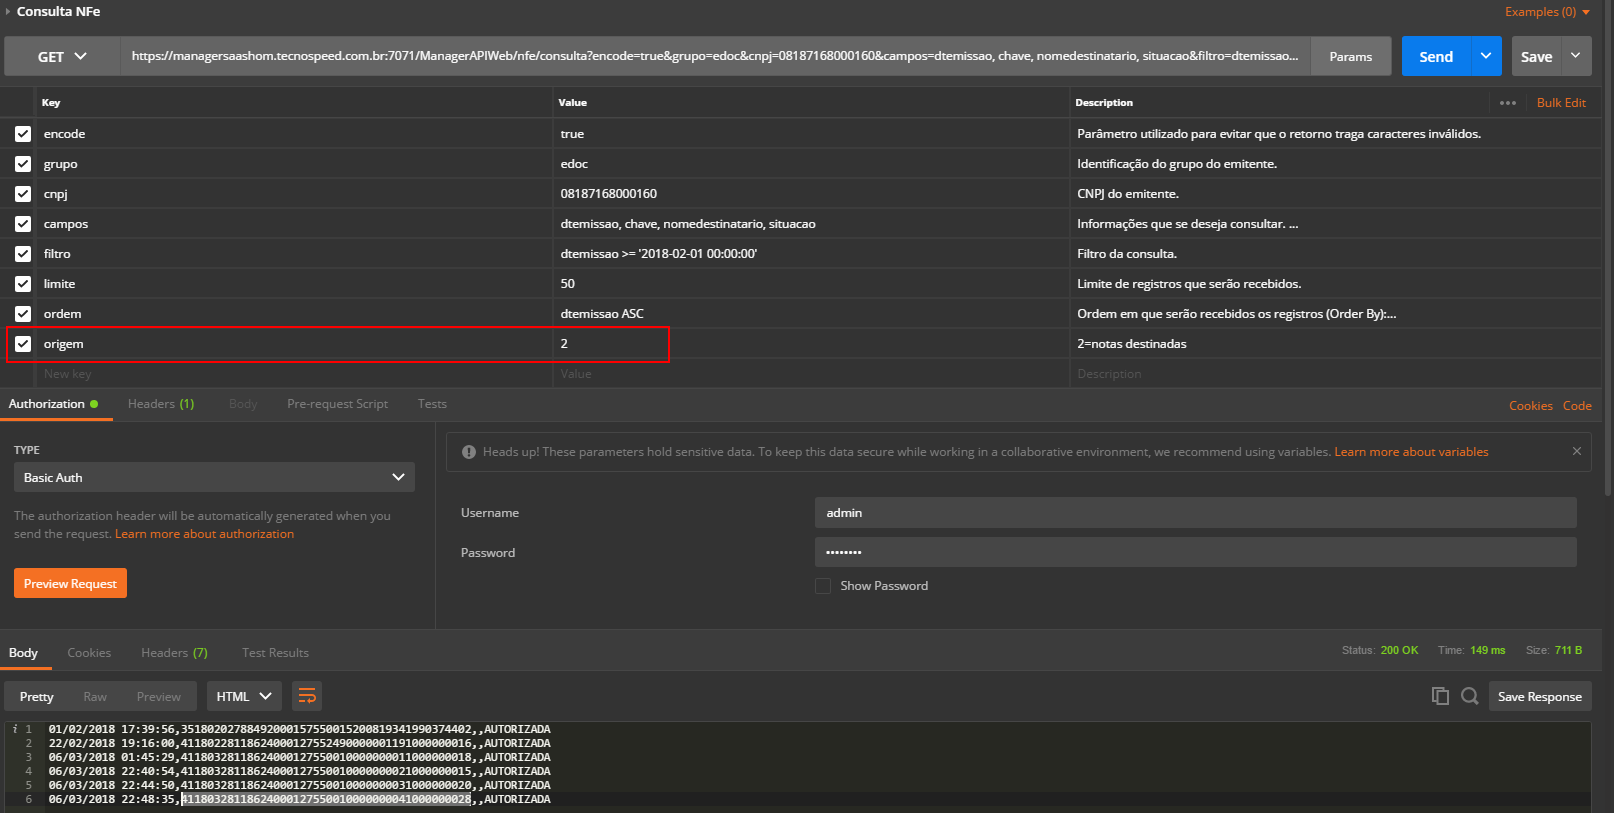Click the Preview Request button

(x=70, y=584)
